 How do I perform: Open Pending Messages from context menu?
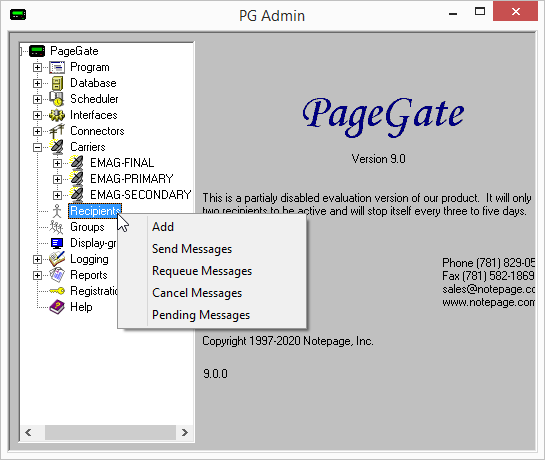(212, 315)
